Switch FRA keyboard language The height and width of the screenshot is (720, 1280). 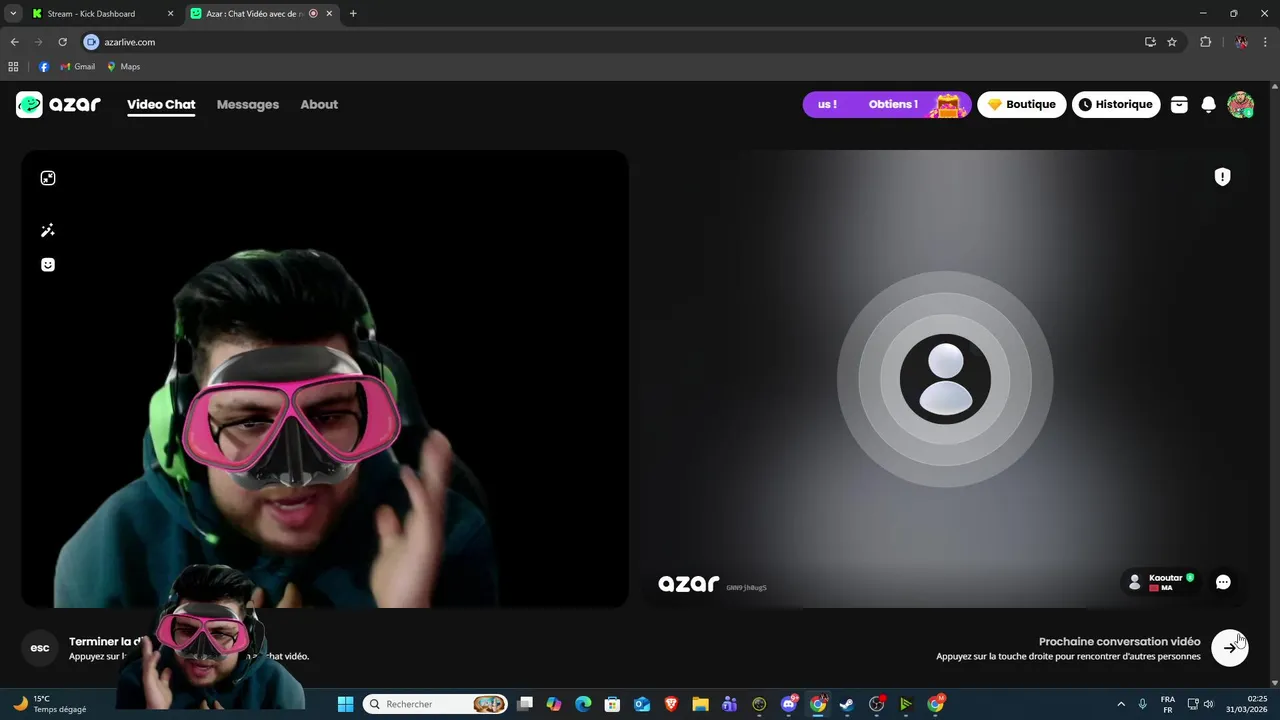1168,704
